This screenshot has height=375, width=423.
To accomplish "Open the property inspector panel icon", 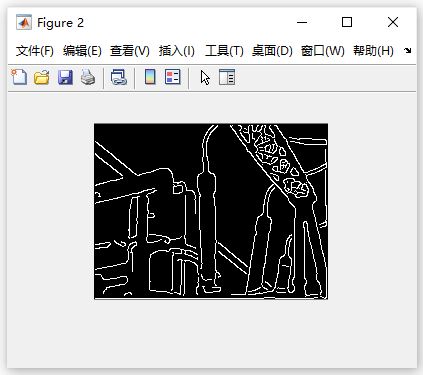I will (227, 77).
